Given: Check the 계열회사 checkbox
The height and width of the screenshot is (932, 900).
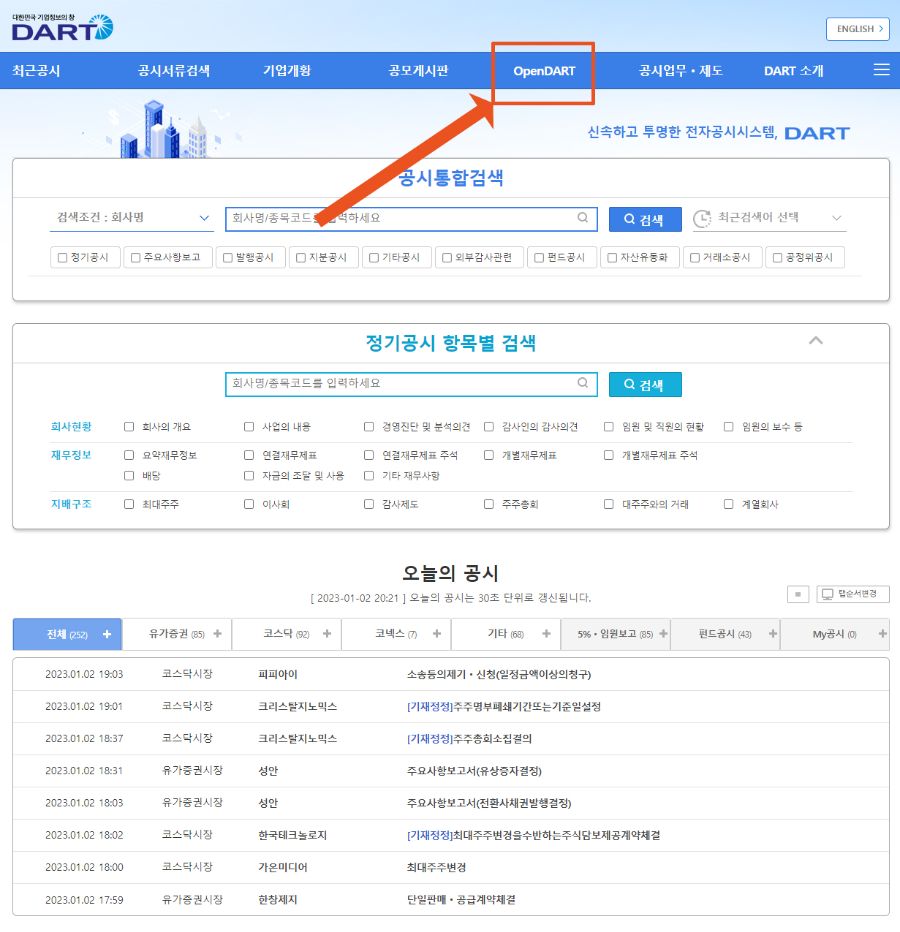Looking at the screenshot, I should pyautogui.click(x=729, y=504).
